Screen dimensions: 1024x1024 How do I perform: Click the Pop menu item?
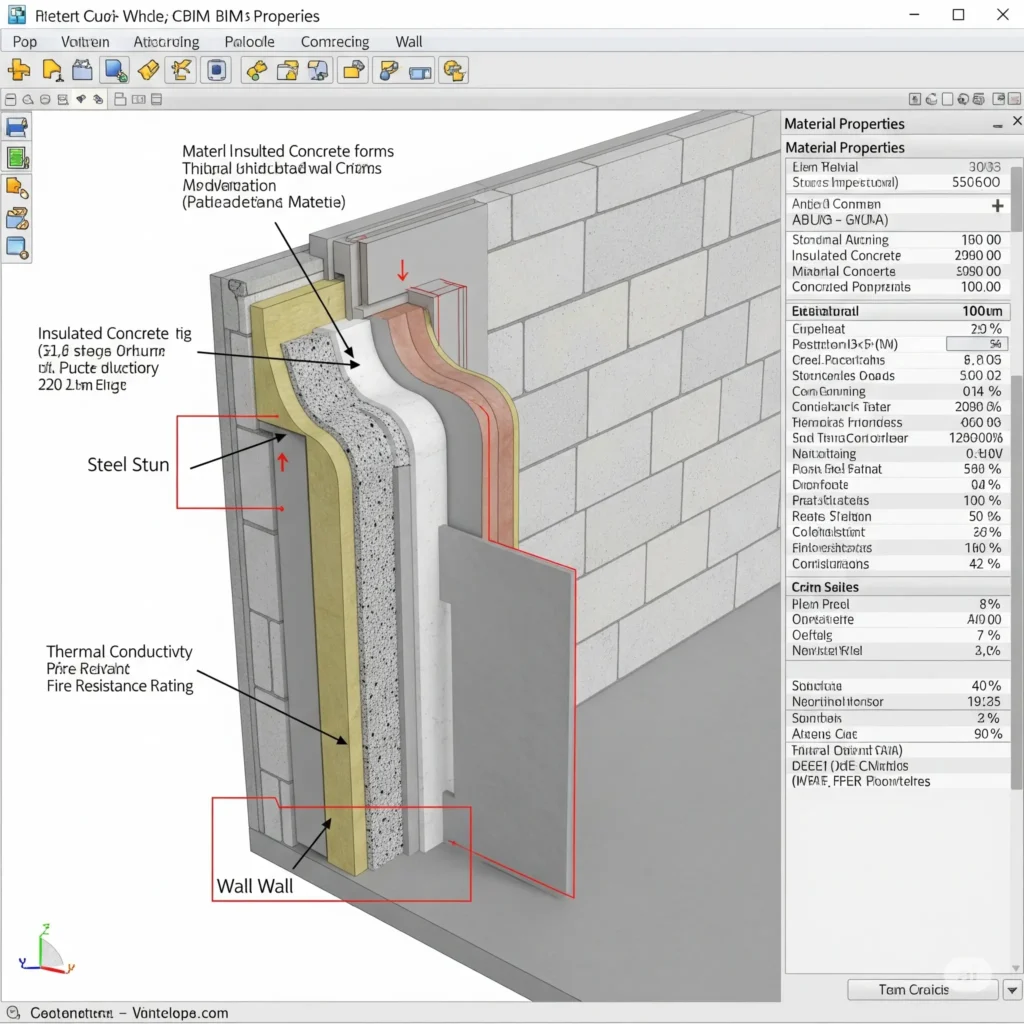point(24,42)
